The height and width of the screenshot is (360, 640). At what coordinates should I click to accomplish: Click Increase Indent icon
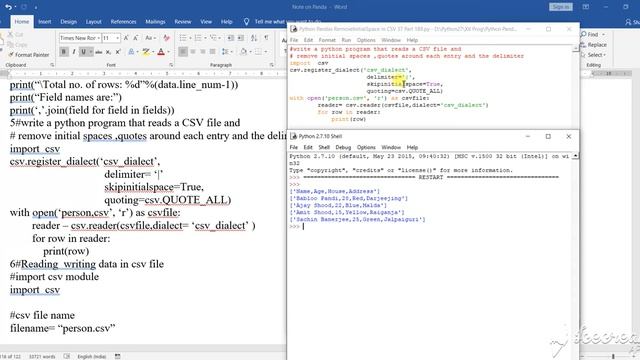[x=241, y=38]
